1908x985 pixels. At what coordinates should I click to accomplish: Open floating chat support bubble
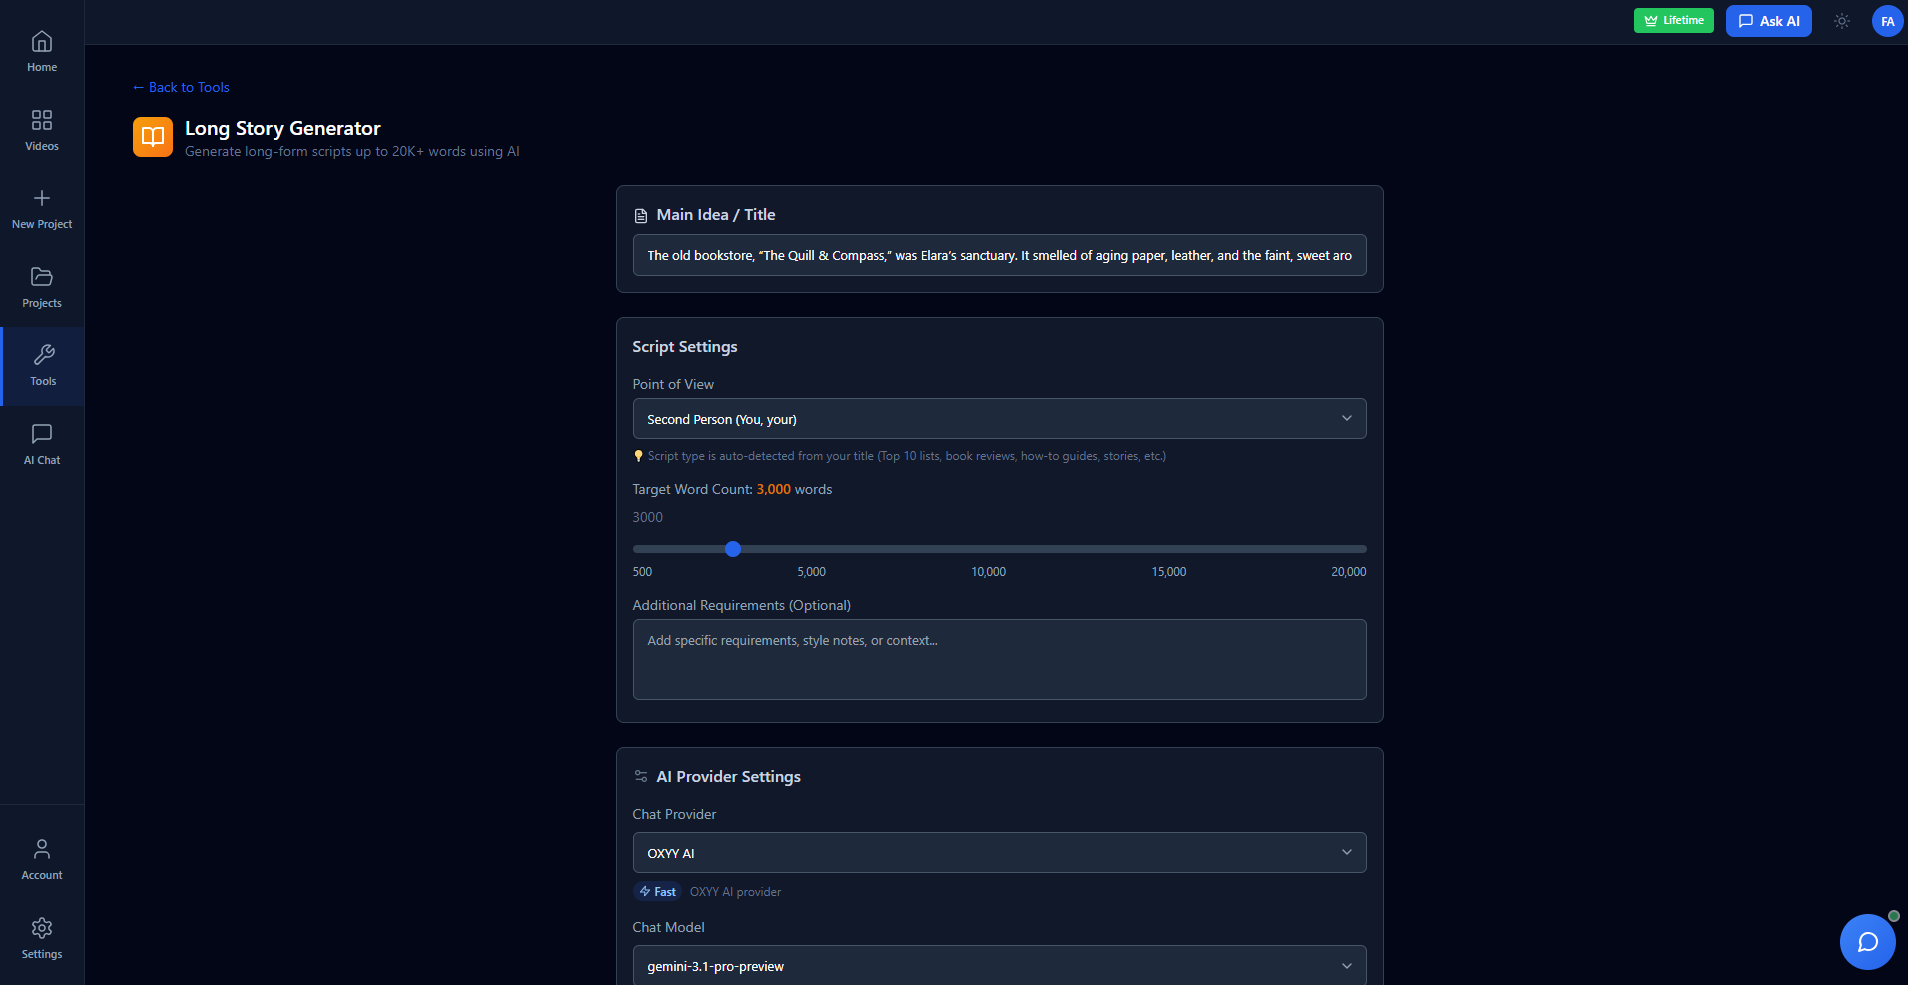click(1866, 941)
